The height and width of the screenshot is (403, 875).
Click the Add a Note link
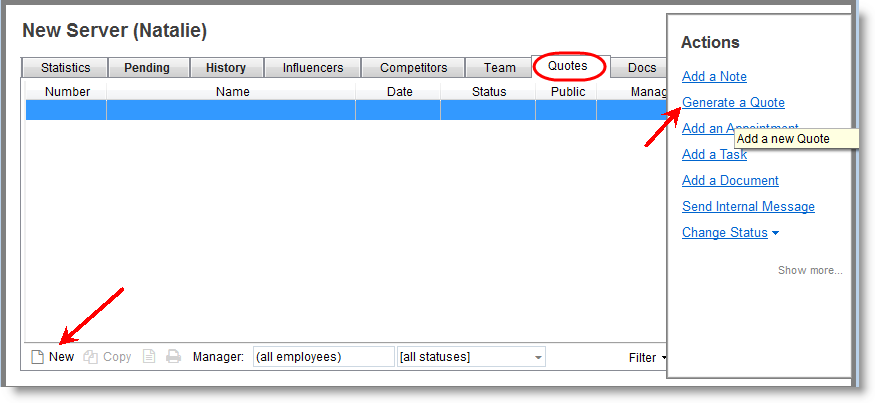714,77
